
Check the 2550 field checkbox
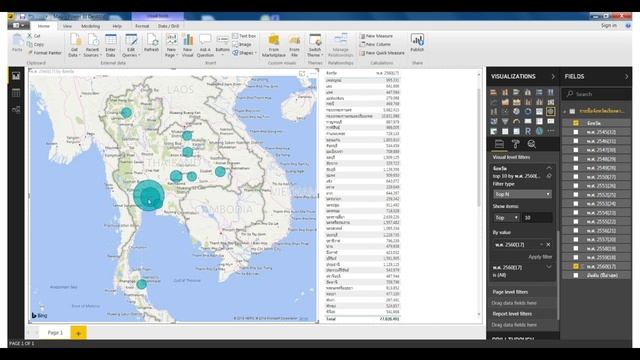point(576,177)
